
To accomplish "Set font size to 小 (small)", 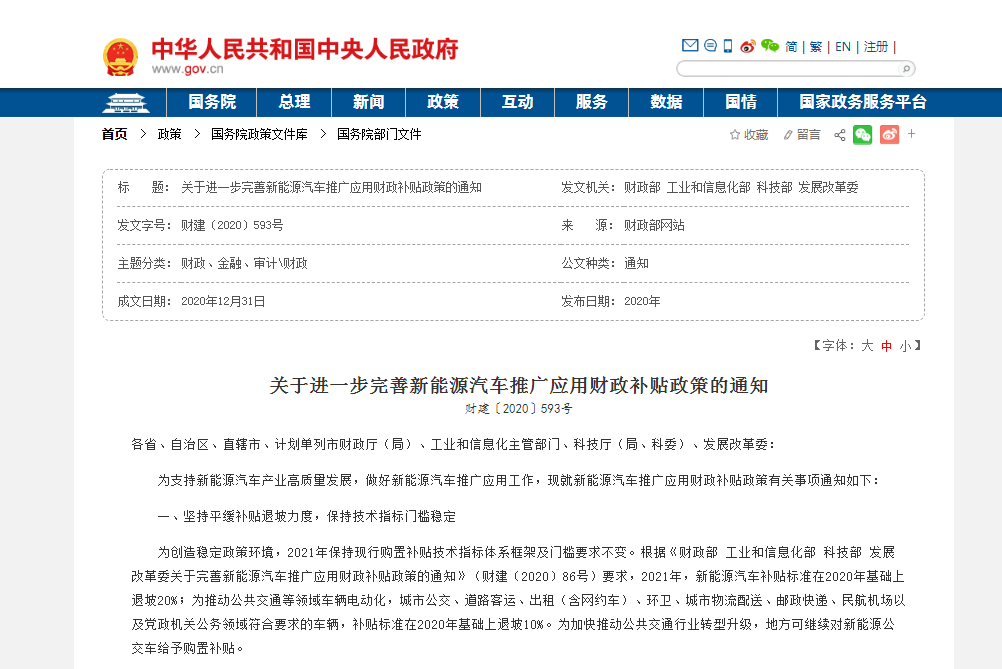I will pos(904,346).
